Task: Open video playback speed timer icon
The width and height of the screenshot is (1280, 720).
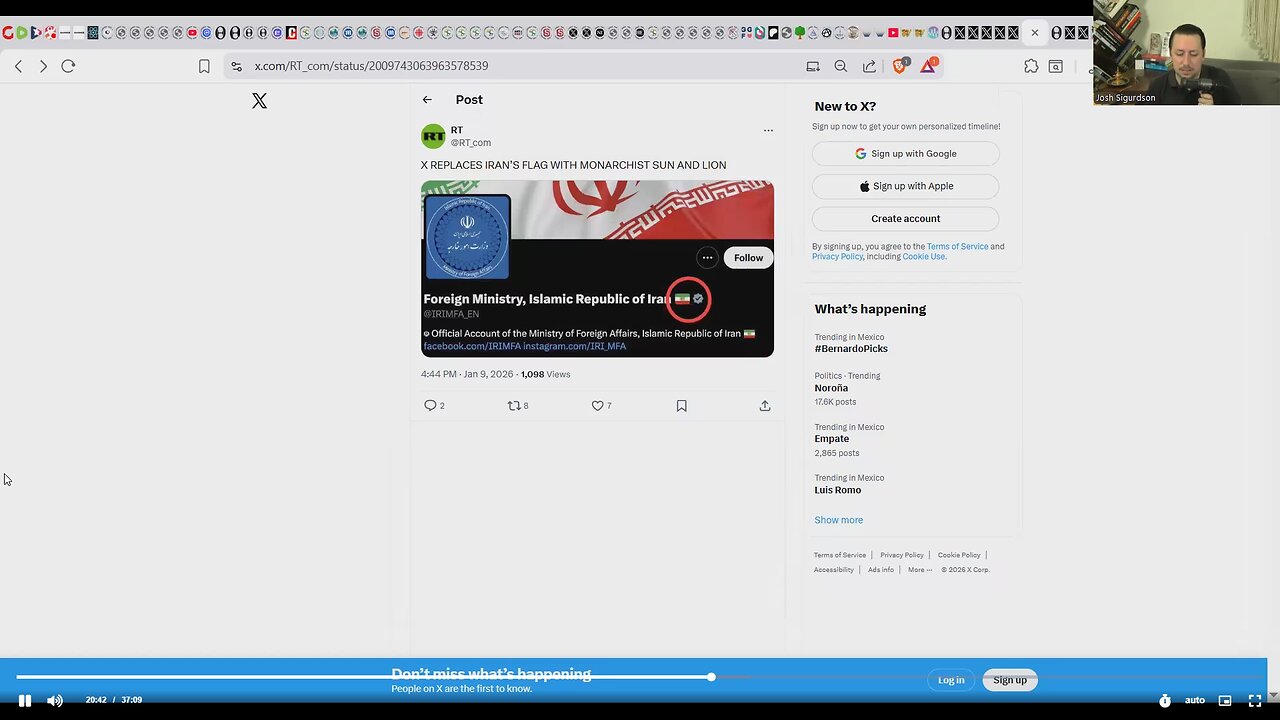Action: pyautogui.click(x=1164, y=700)
